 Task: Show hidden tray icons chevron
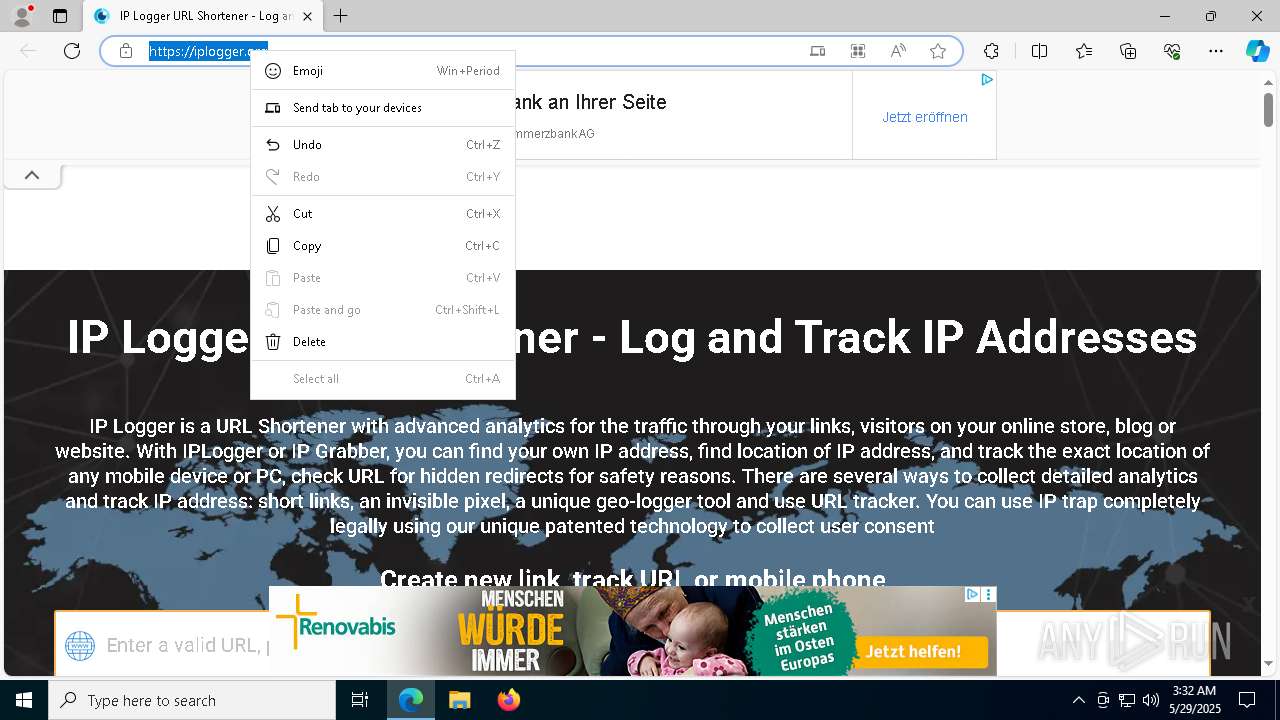1078,700
